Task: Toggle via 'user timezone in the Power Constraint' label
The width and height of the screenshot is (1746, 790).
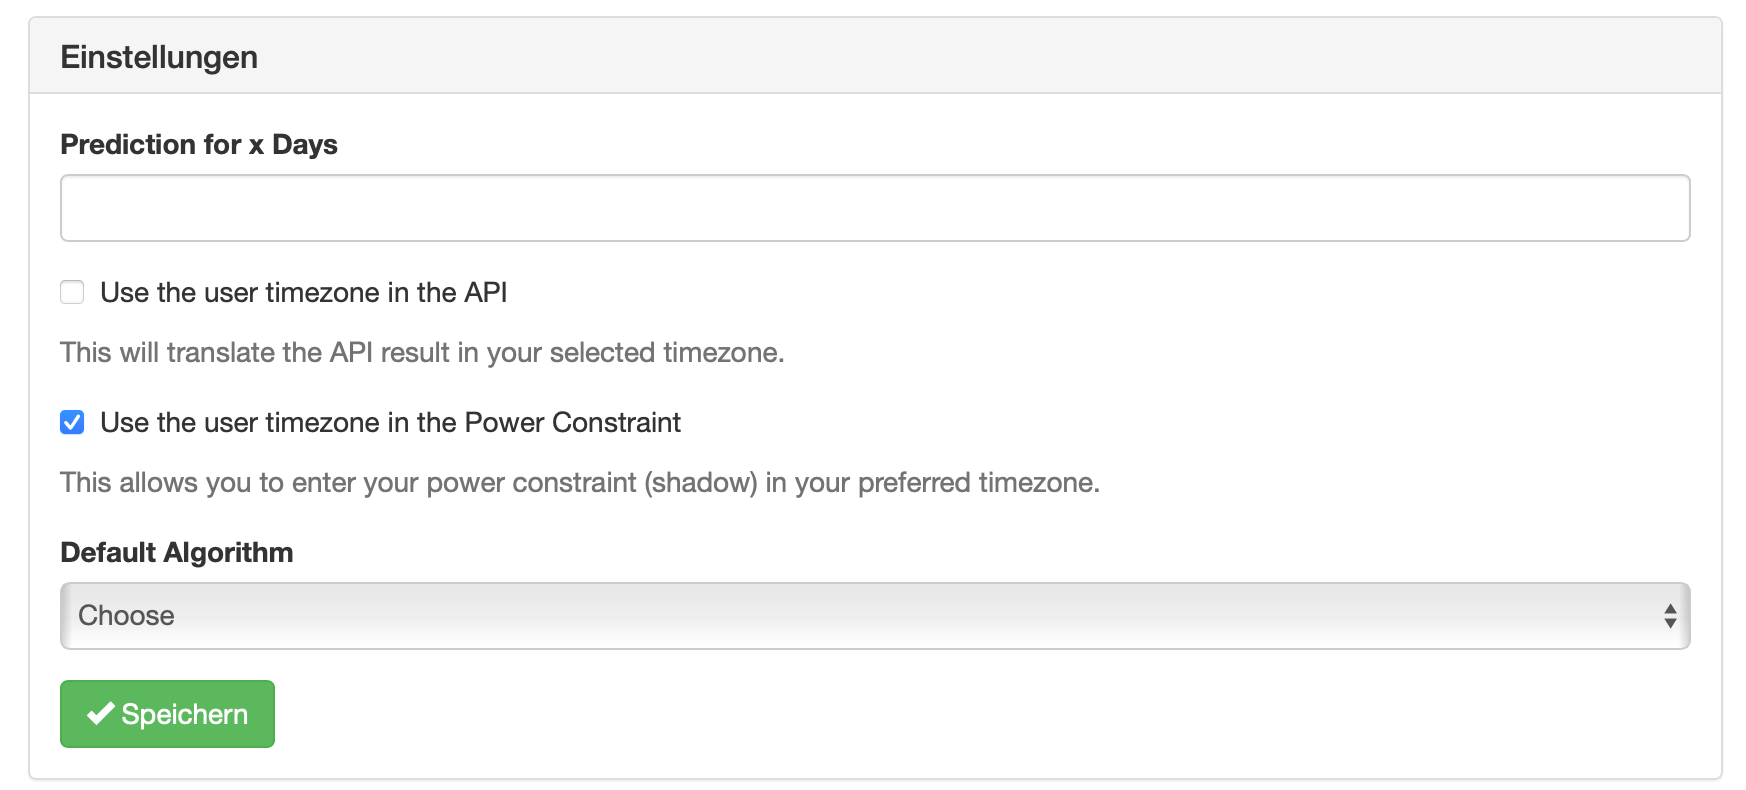Action: pyautogui.click(x=390, y=422)
